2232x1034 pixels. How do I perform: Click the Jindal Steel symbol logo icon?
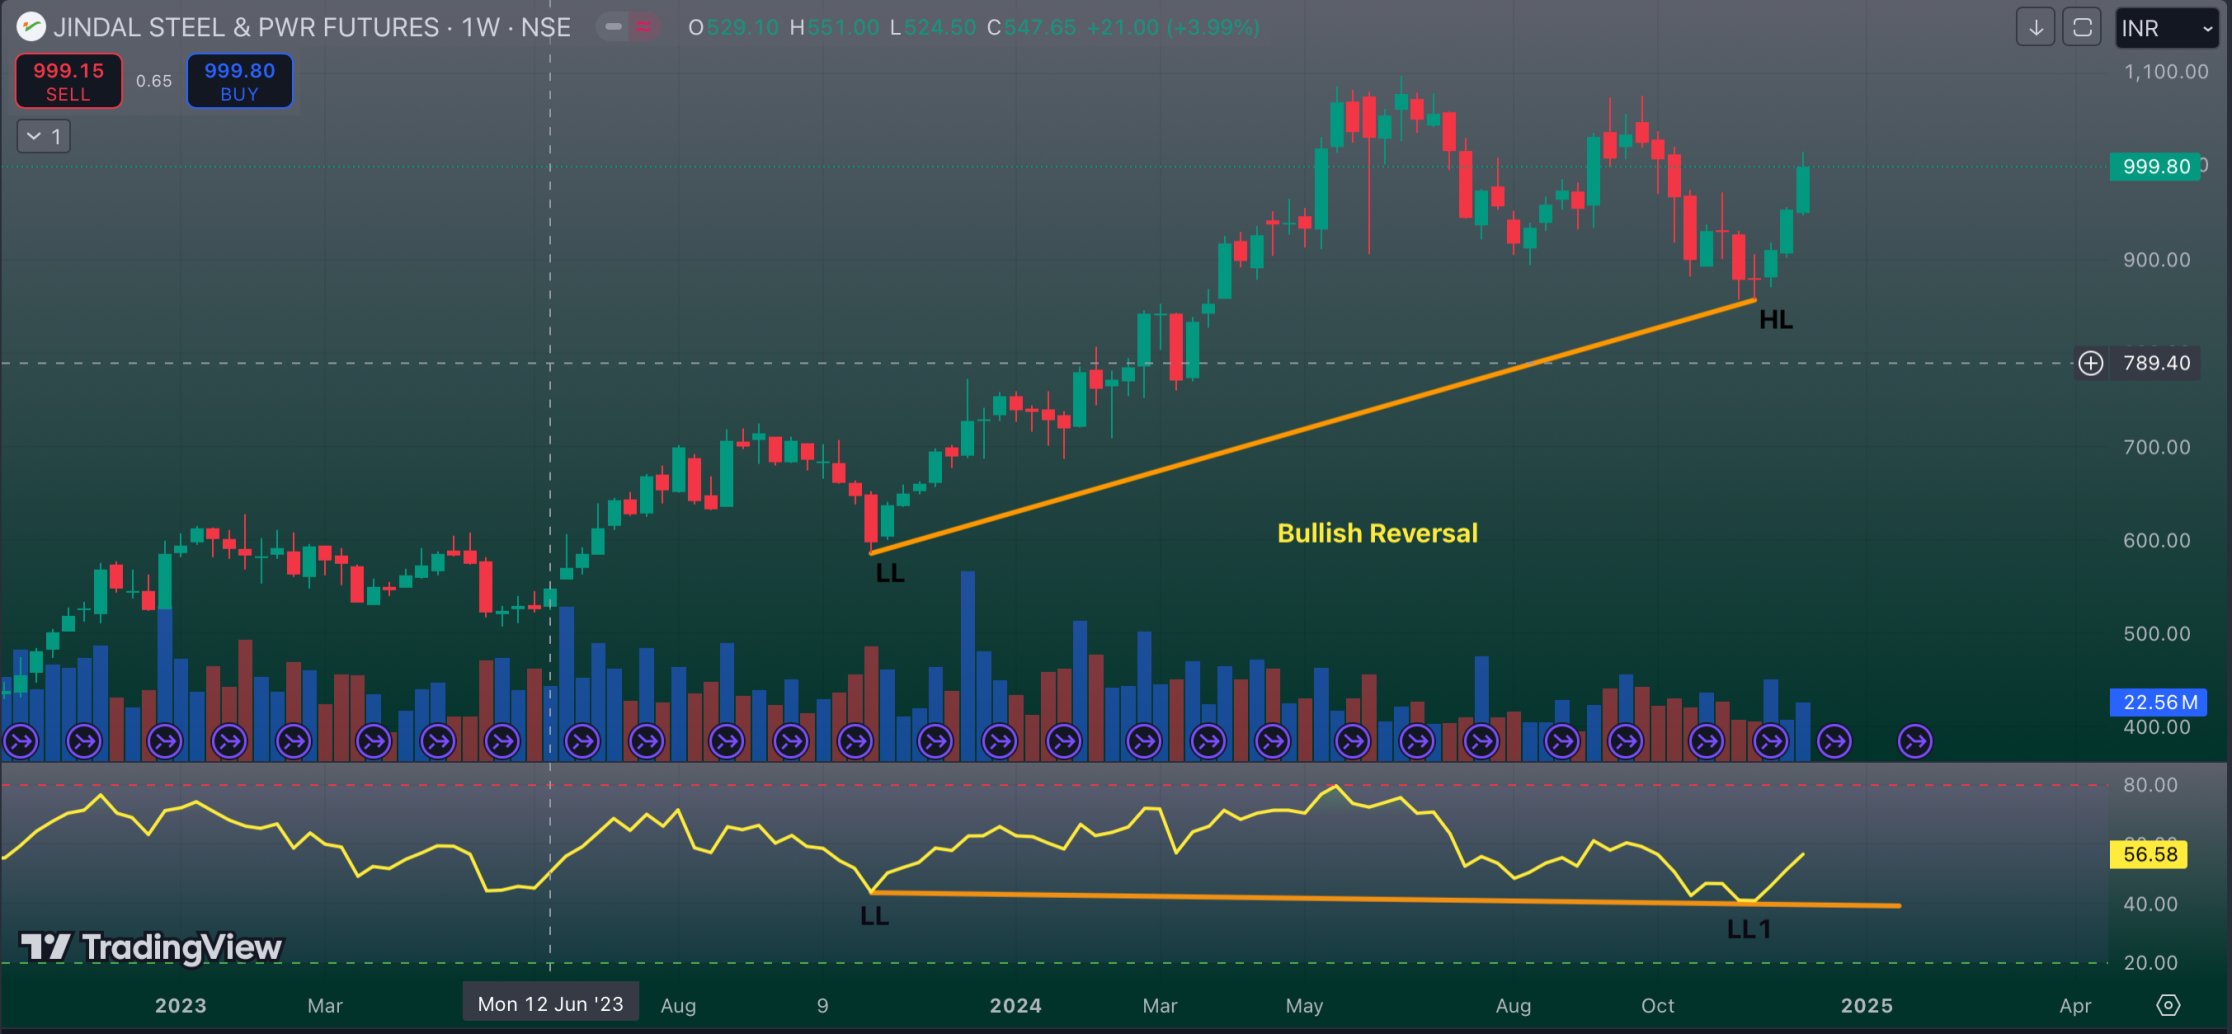(x=31, y=27)
